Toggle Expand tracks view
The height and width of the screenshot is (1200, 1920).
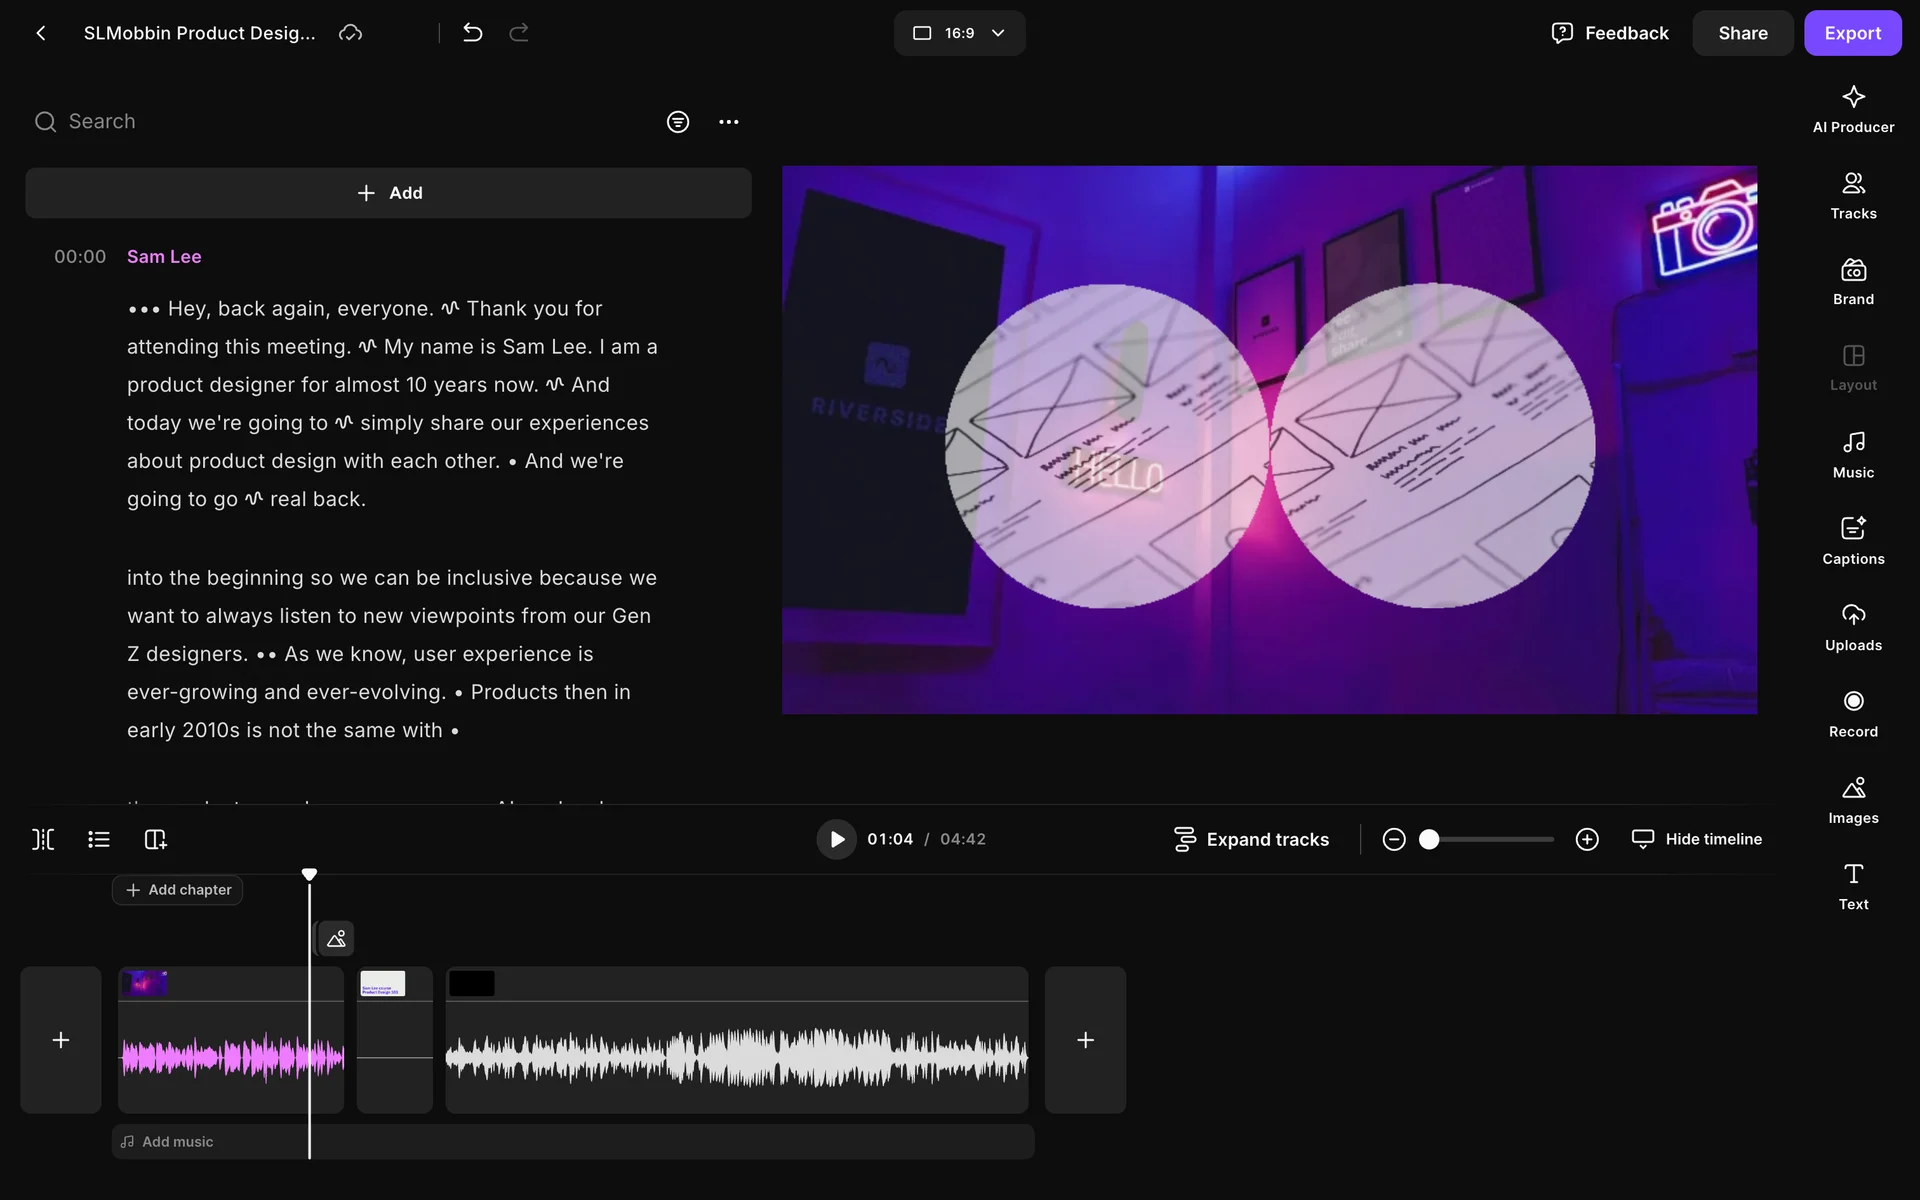coord(1251,839)
